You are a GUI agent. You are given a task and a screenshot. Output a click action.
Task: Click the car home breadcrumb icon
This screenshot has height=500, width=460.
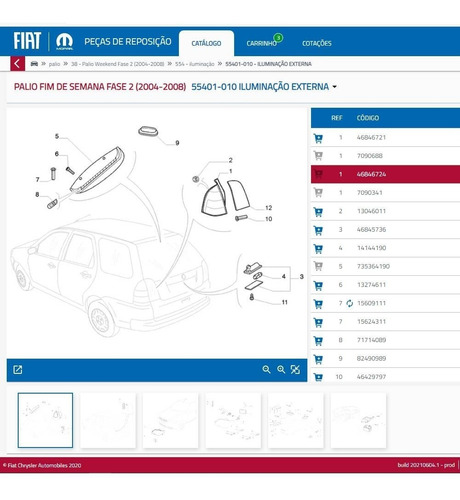click(34, 64)
